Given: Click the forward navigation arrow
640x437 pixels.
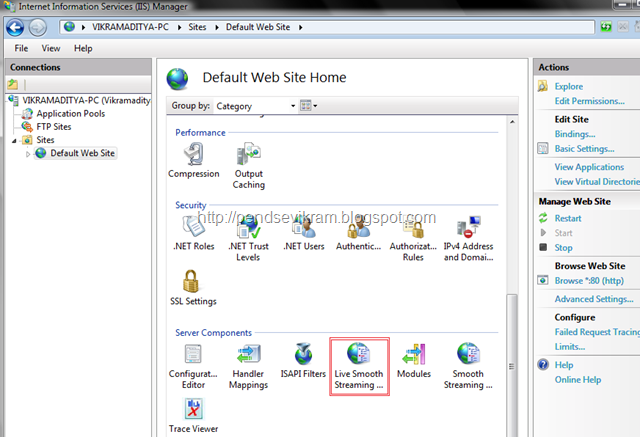Looking at the screenshot, I should [x=38, y=28].
